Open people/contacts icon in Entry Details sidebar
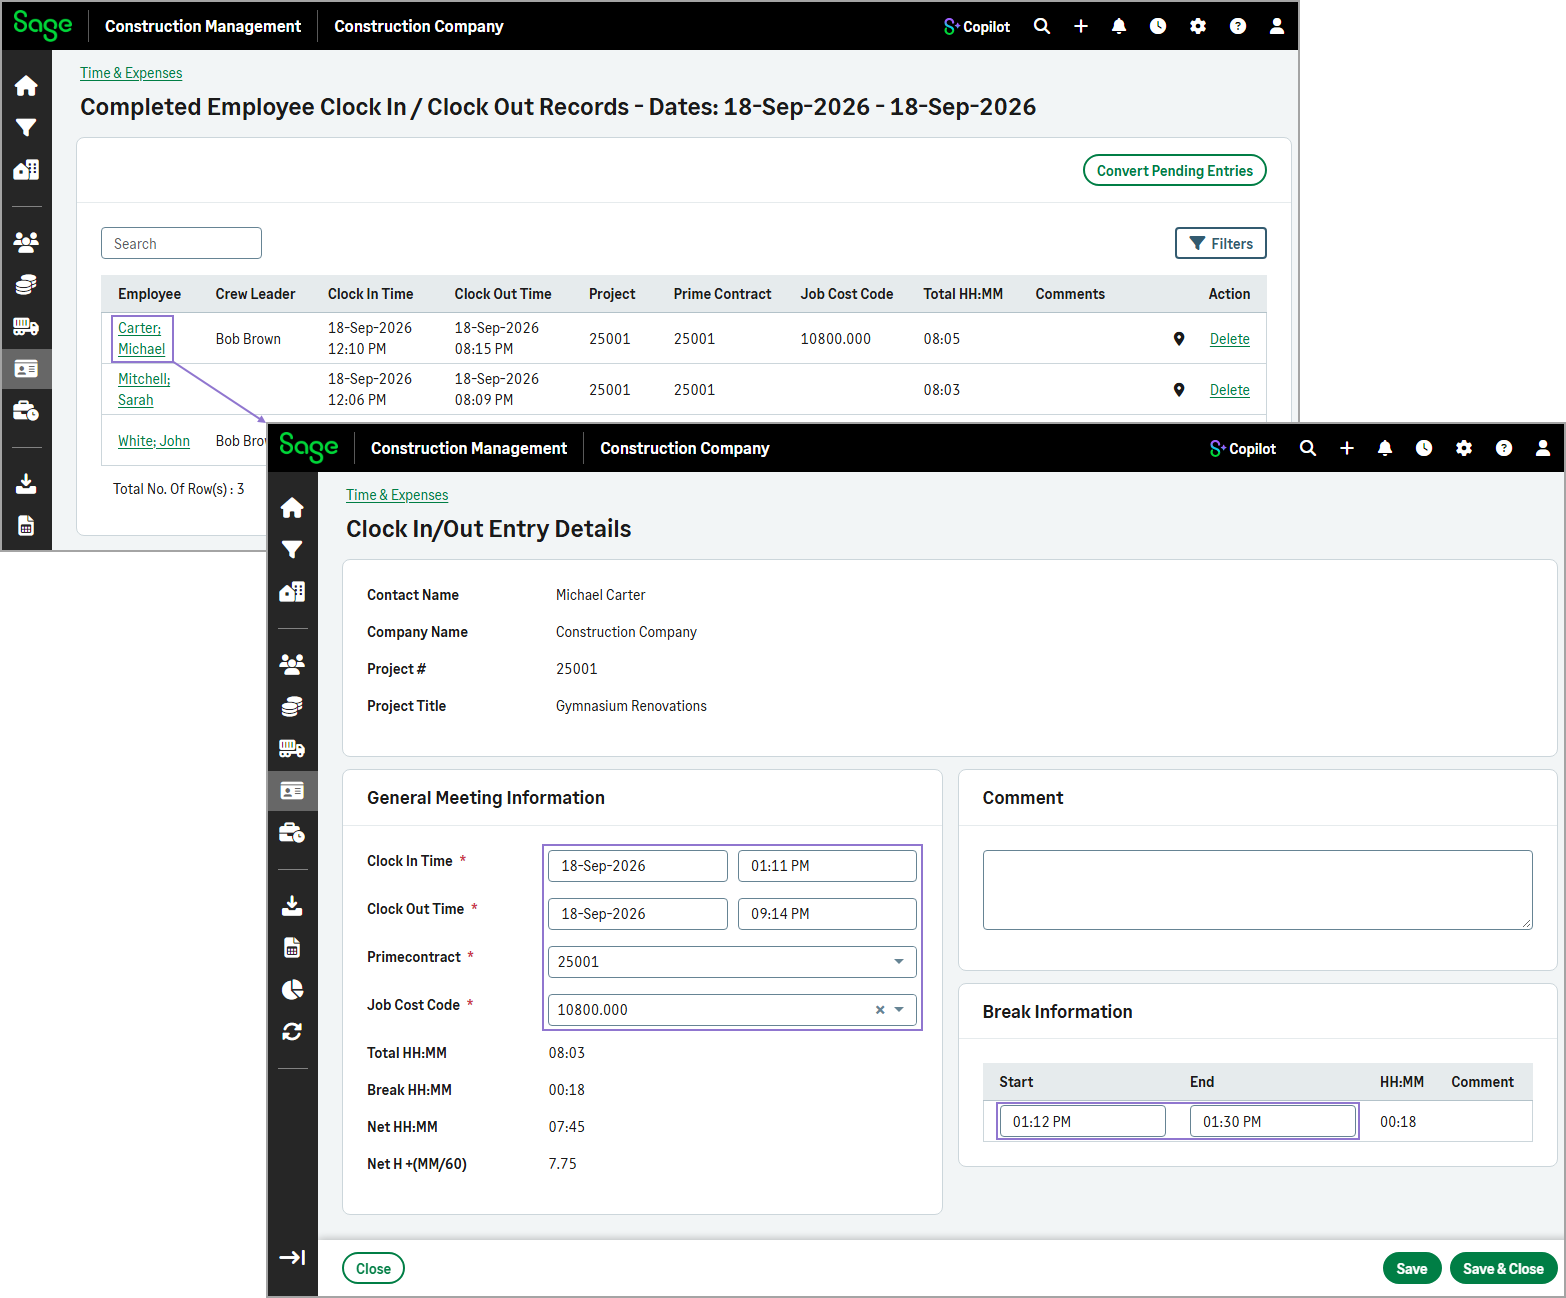1566x1298 pixels. coord(292,664)
